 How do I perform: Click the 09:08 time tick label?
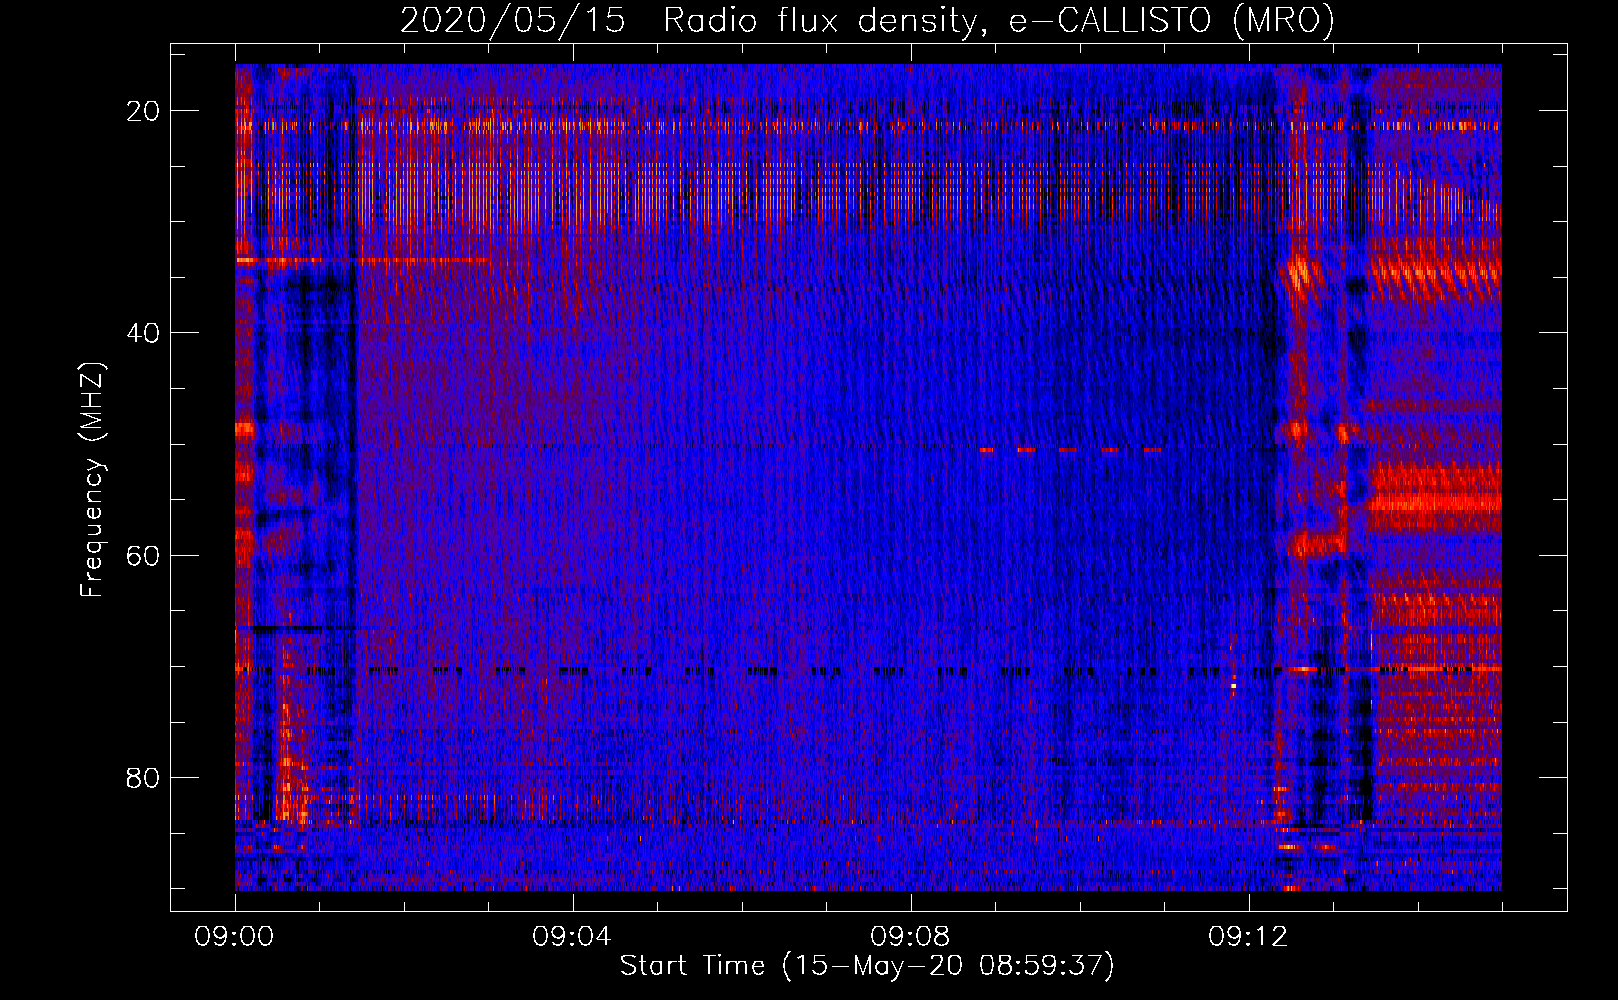click(x=910, y=937)
